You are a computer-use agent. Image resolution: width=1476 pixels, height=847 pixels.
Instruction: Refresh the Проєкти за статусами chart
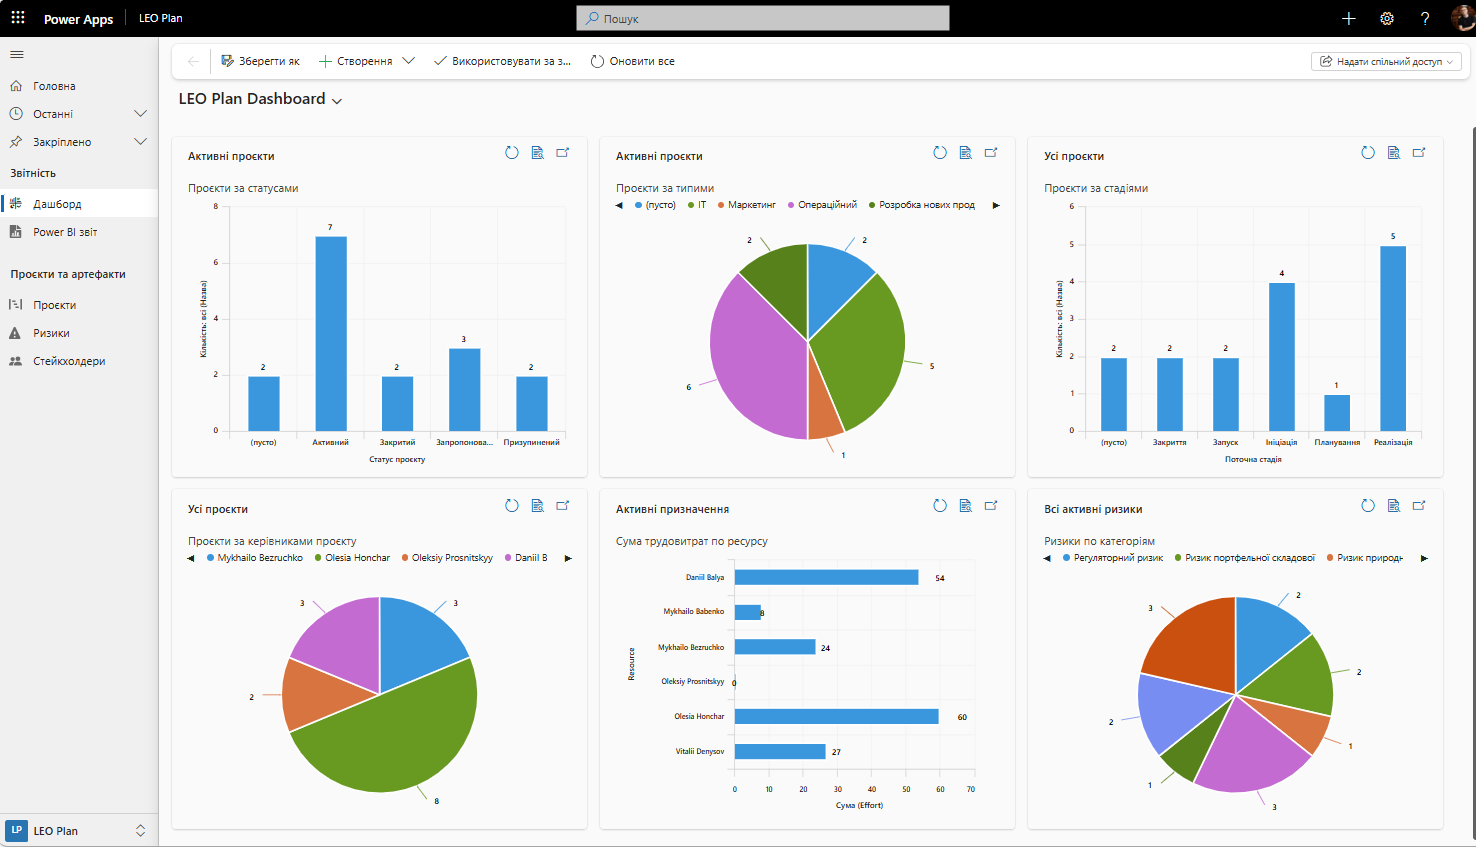click(x=512, y=153)
